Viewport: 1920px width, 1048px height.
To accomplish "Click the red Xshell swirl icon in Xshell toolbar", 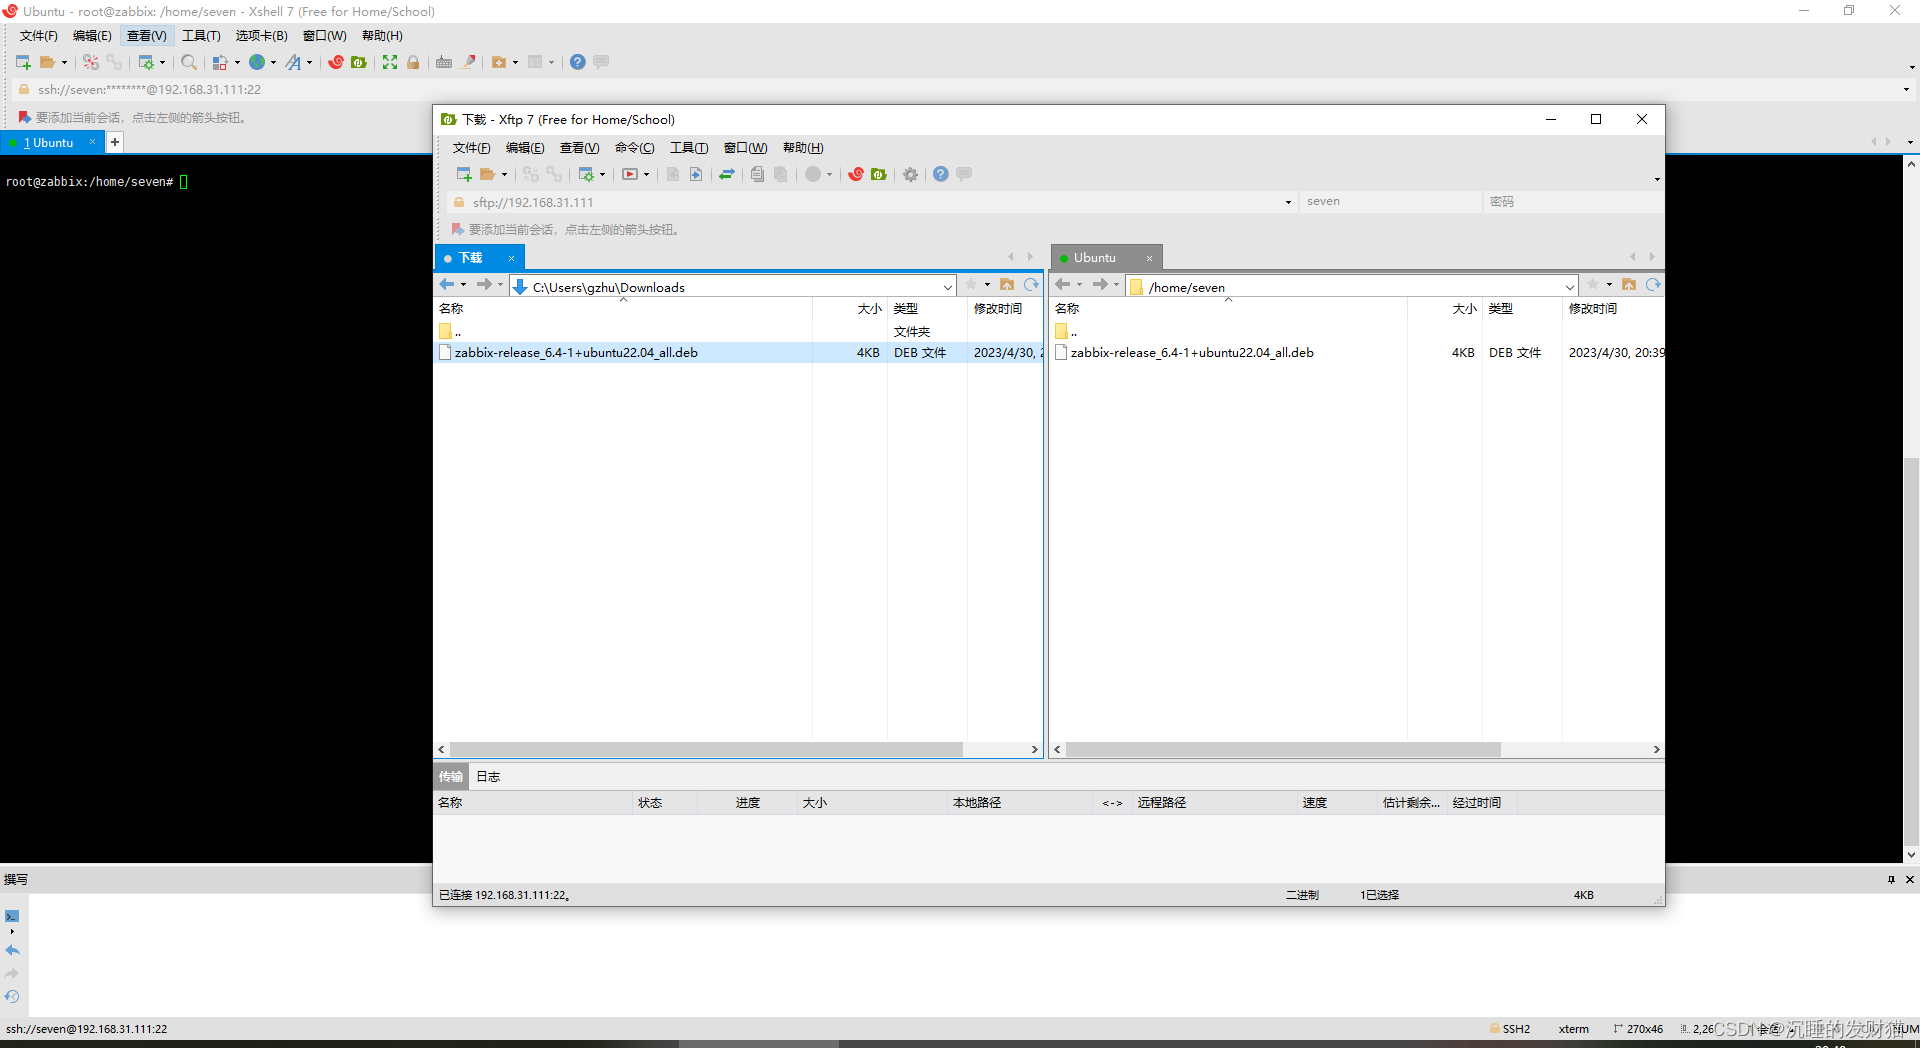I will tap(336, 62).
